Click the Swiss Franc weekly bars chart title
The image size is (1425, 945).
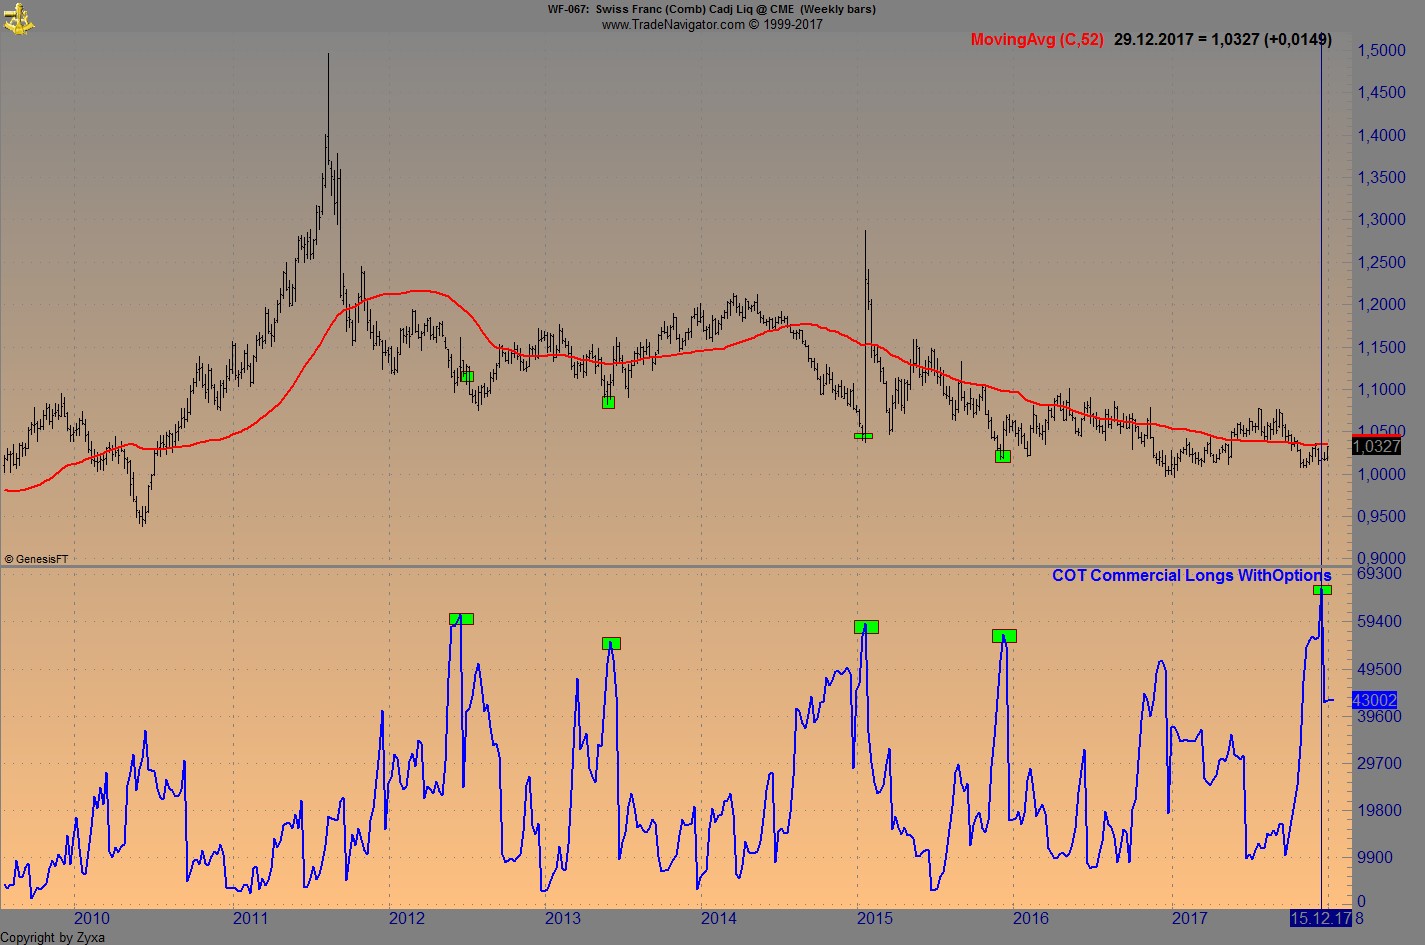712,9
